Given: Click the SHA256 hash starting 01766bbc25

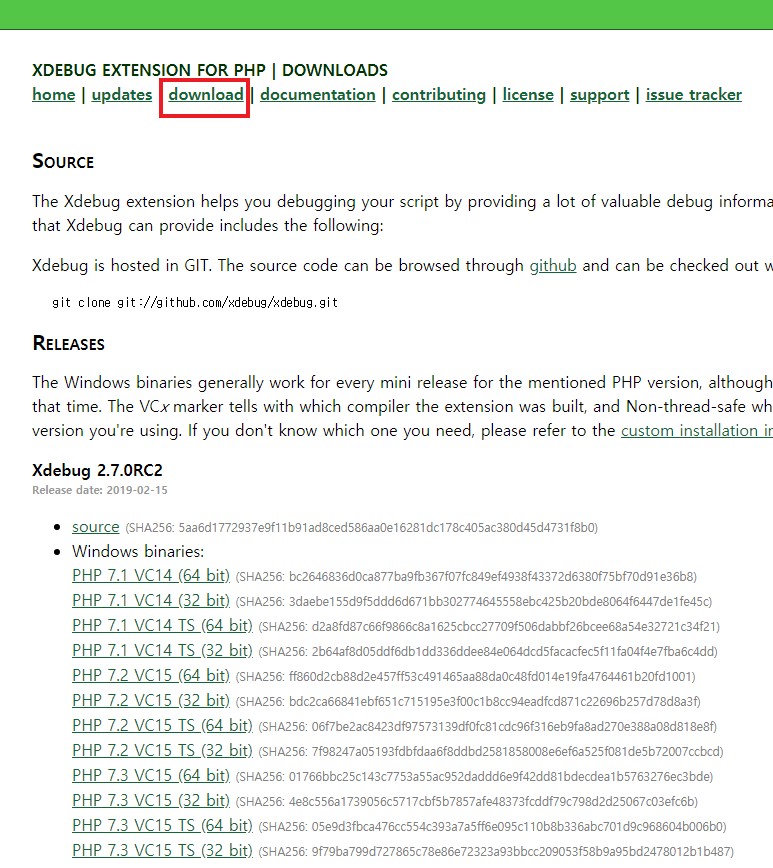Looking at the screenshot, I should 475,777.
